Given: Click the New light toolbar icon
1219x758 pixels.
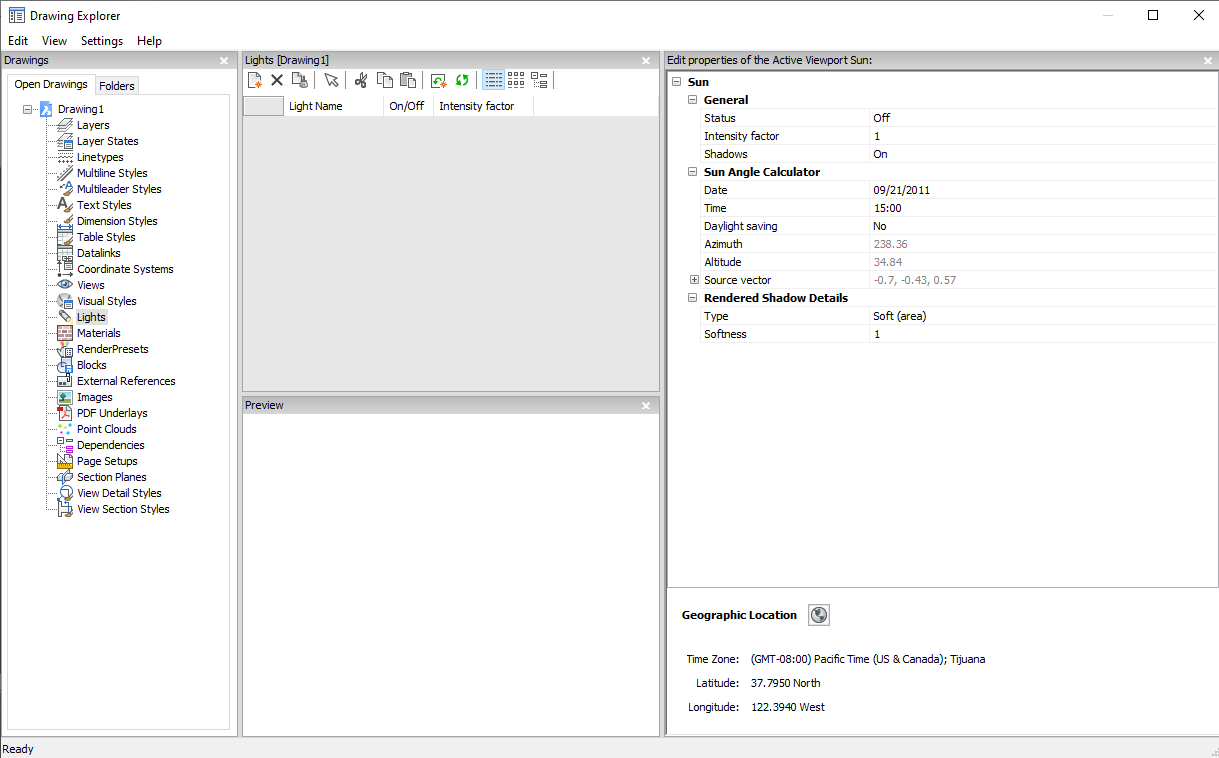Looking at the screenshot, I should 255,80.
